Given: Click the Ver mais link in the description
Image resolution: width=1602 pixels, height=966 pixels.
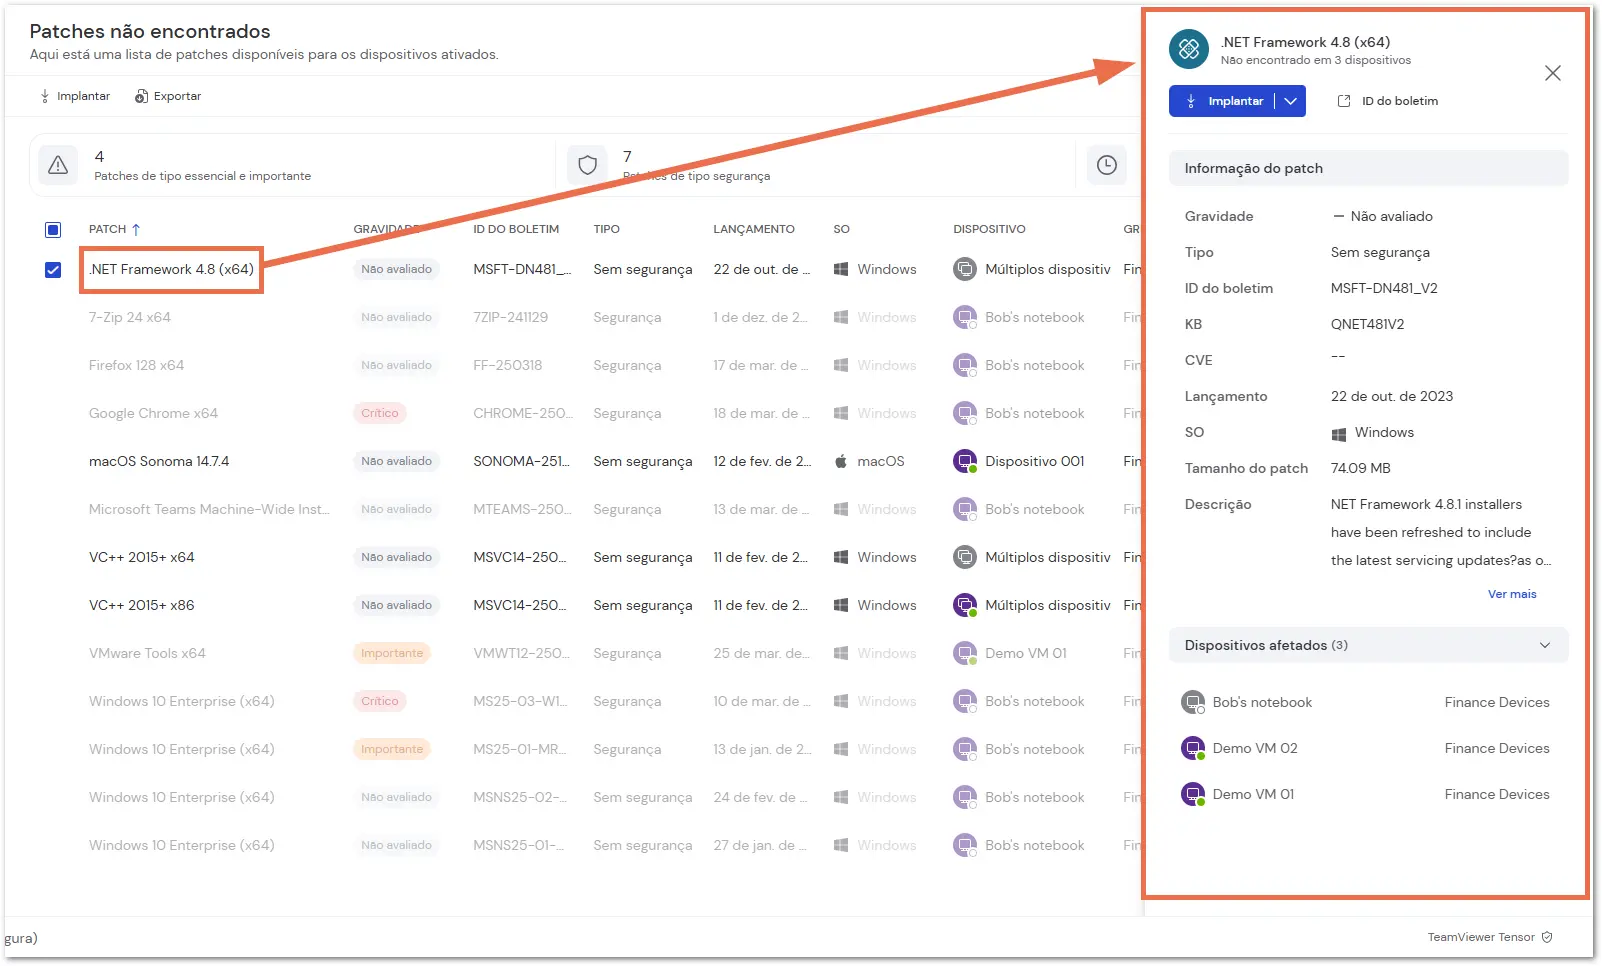Looking at the screenshot, I should click(x=1512, y=594).
